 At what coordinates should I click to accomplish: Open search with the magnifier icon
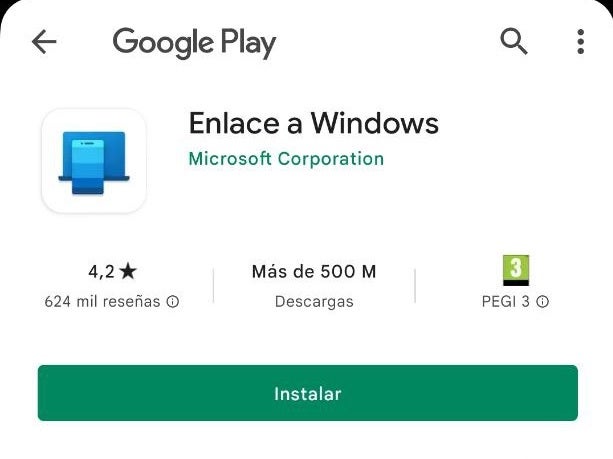coord(514,41)
